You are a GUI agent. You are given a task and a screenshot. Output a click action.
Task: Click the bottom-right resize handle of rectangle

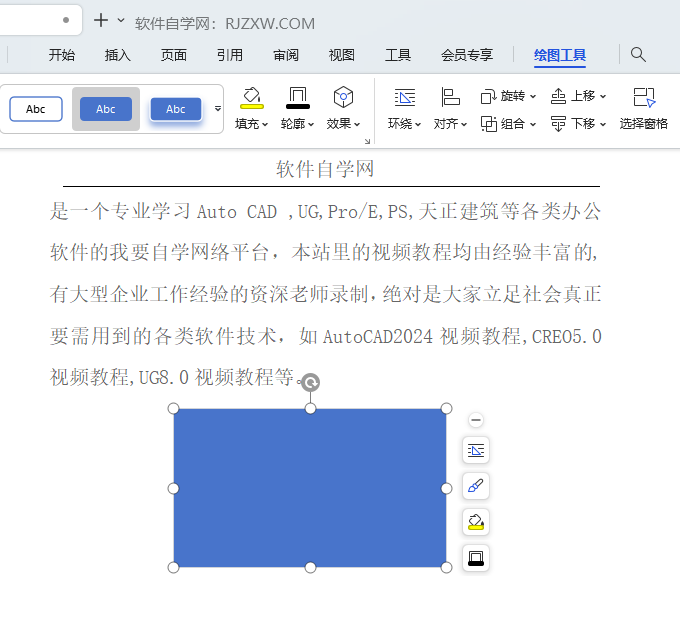pyautogui.click(x=446, y=568)
